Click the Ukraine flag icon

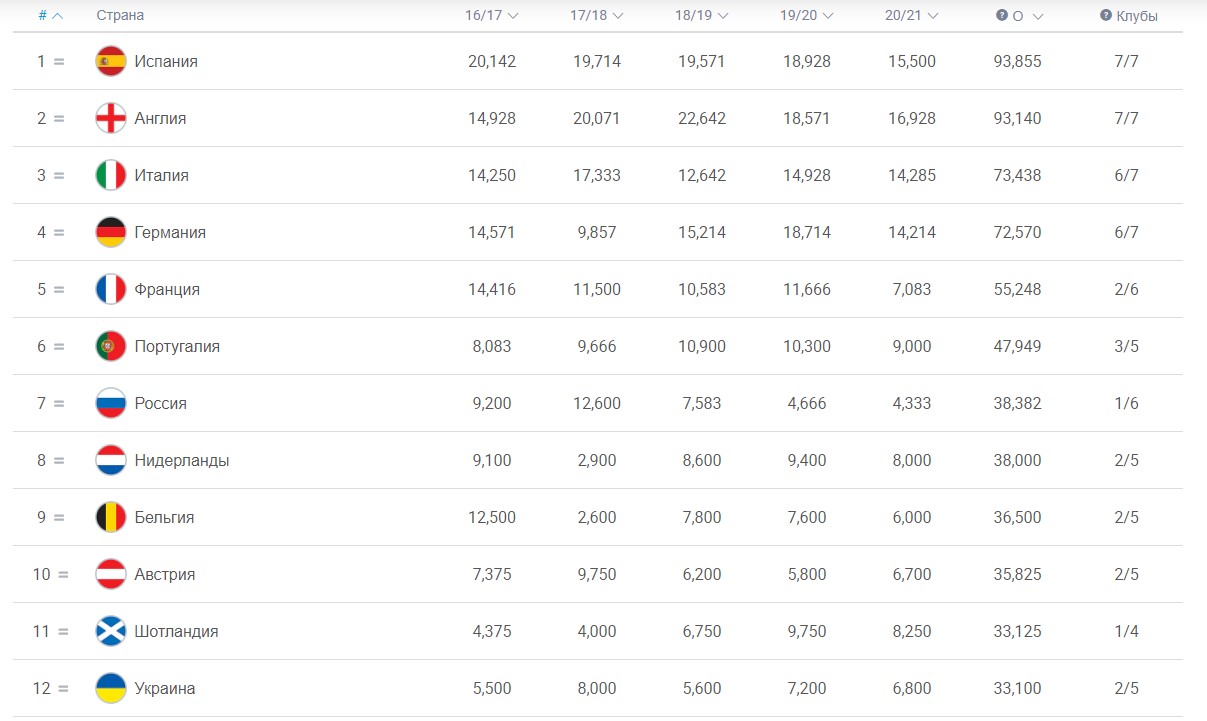110,688
